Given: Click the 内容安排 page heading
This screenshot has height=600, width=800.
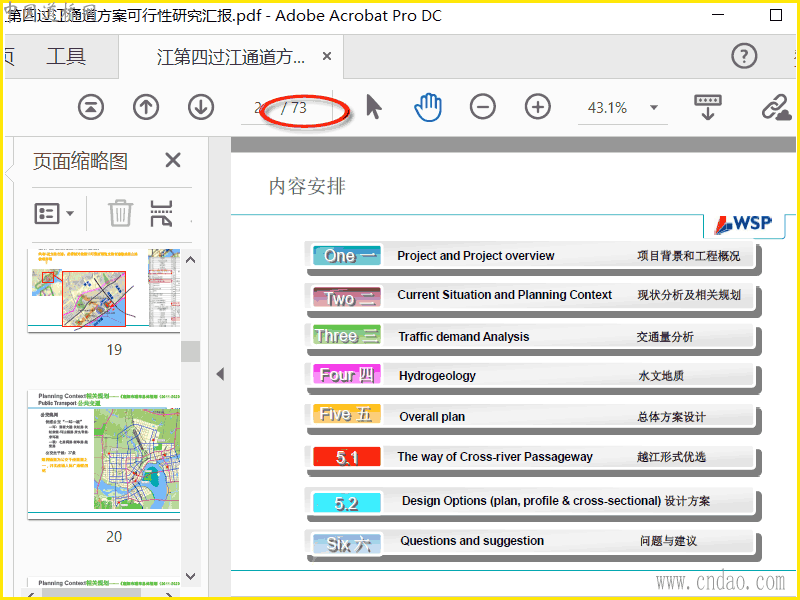Looking at the screenshot, I should 307,186.
